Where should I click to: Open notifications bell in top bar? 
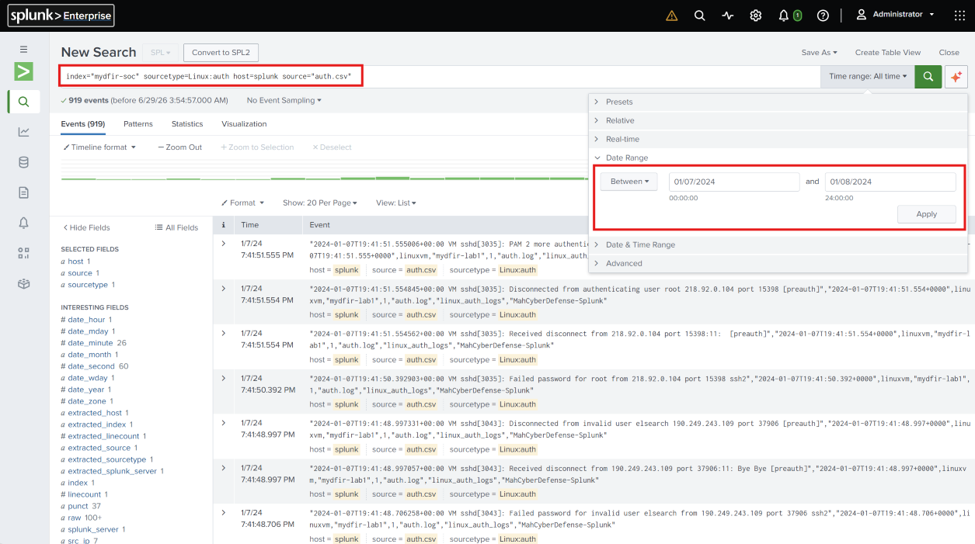pos(783,16)
